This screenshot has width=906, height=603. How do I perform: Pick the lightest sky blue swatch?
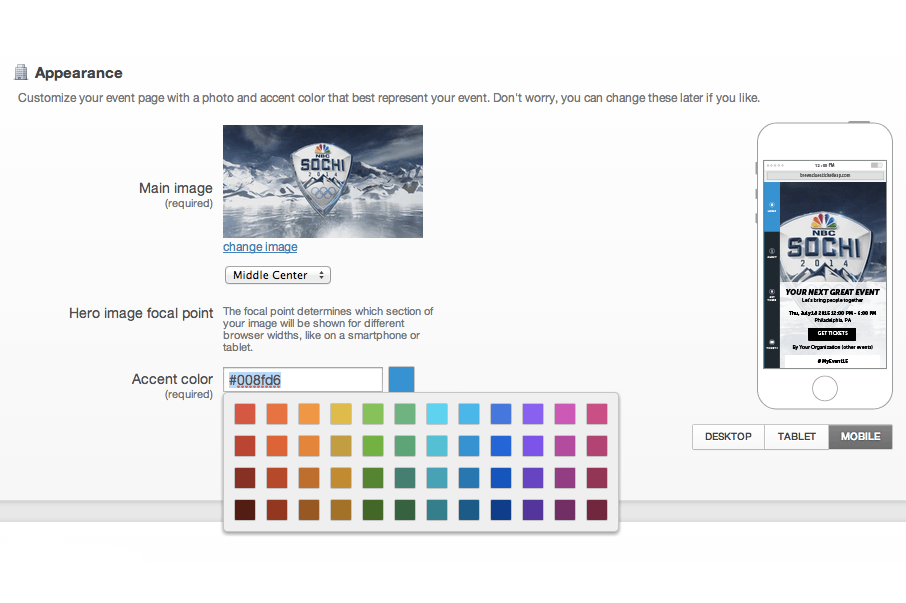(x=469, y=414)
